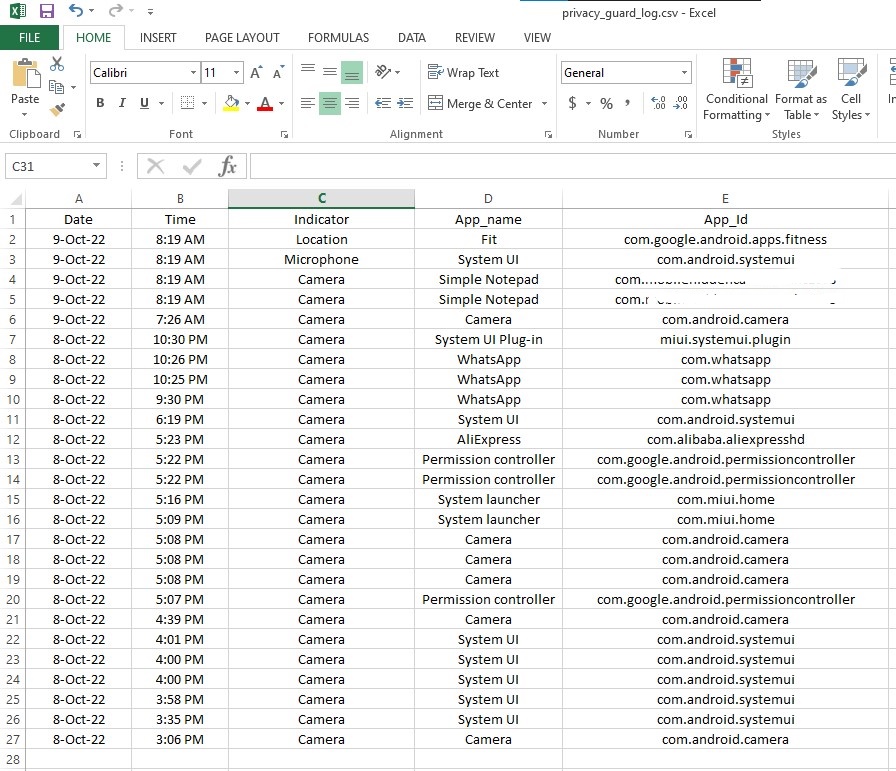The image size is (896, 771).
Task: Apply accounting dollar format
Action: (572, 103)
